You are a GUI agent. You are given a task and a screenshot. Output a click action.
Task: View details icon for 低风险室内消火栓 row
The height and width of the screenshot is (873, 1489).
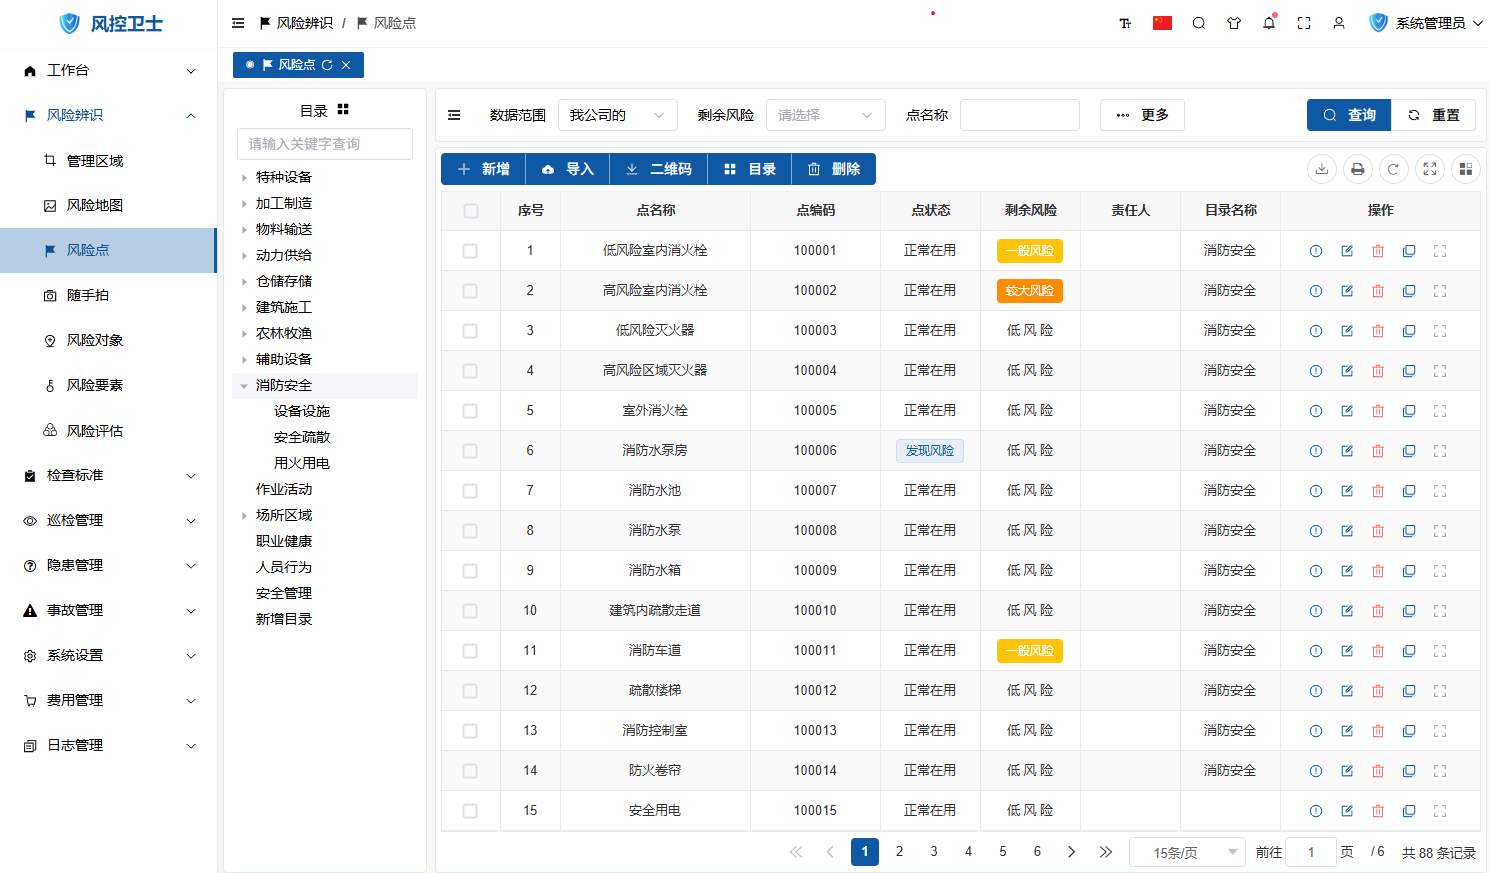point(1316,251)
